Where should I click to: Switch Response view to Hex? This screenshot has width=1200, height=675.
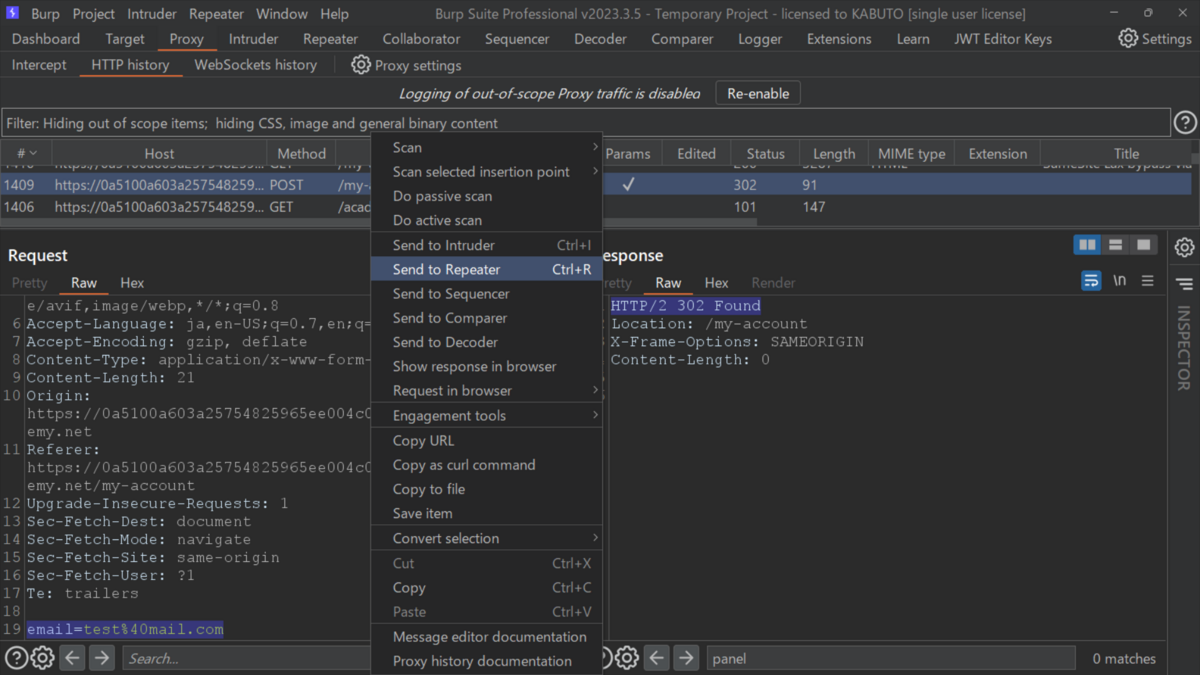(716, 283)
